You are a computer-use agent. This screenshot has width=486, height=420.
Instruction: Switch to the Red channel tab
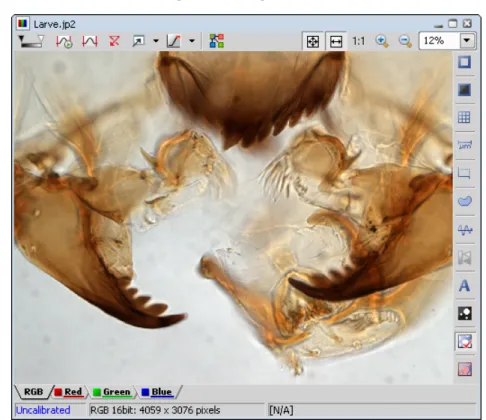(x=69, y=392)
